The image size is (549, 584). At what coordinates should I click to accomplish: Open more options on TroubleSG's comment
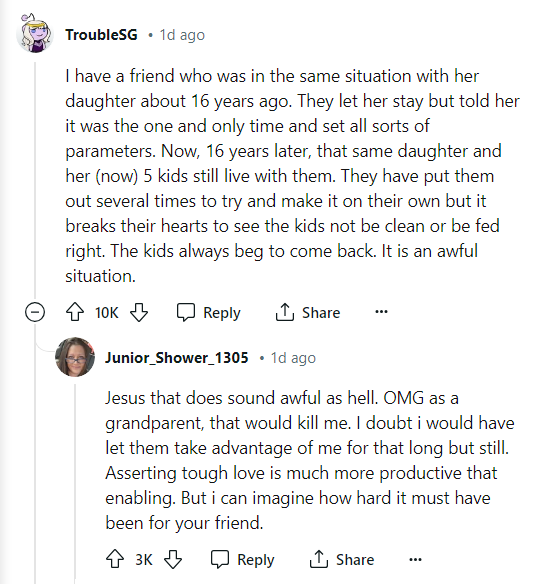click(x=381, y=312)
